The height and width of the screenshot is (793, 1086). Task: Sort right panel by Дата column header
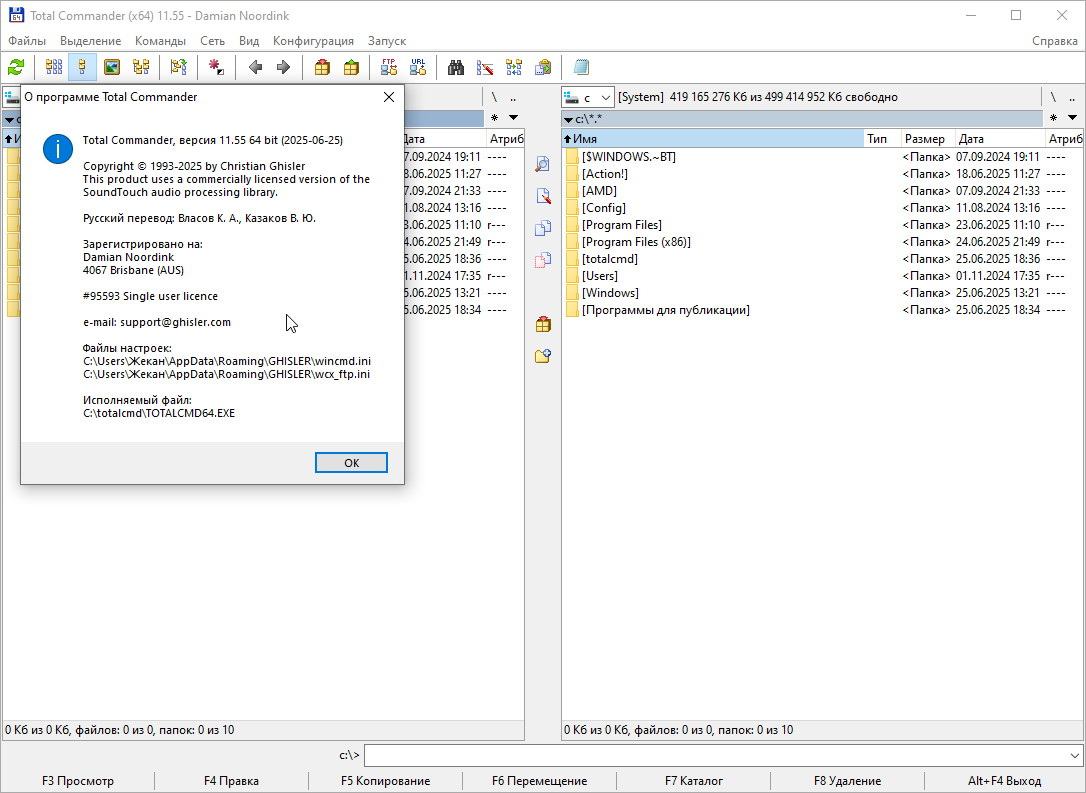(1000, 139)
